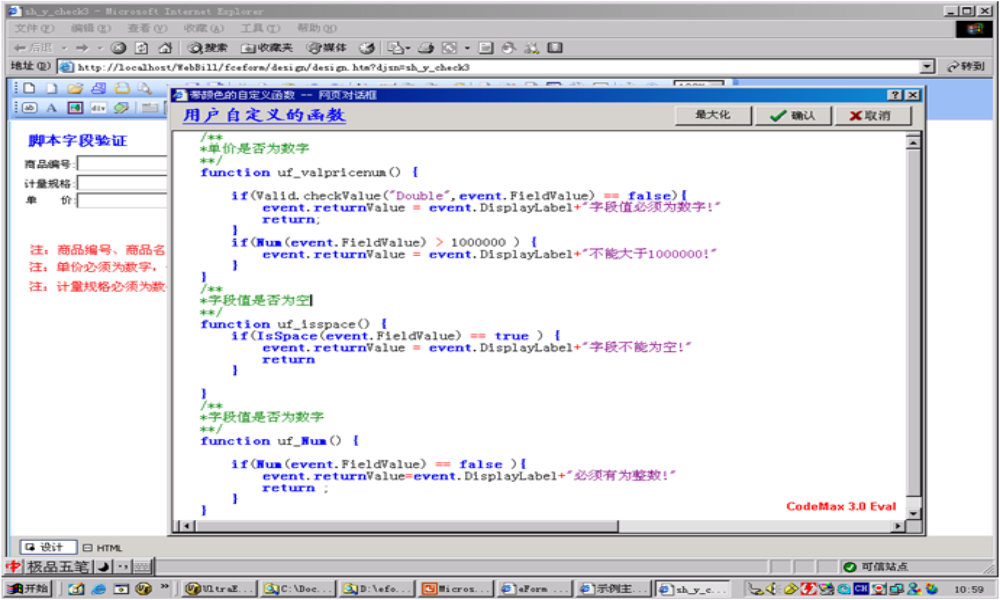1000x600 pixels.
Task: Click the 开始 Start button
Action: (x=29, y=589)
